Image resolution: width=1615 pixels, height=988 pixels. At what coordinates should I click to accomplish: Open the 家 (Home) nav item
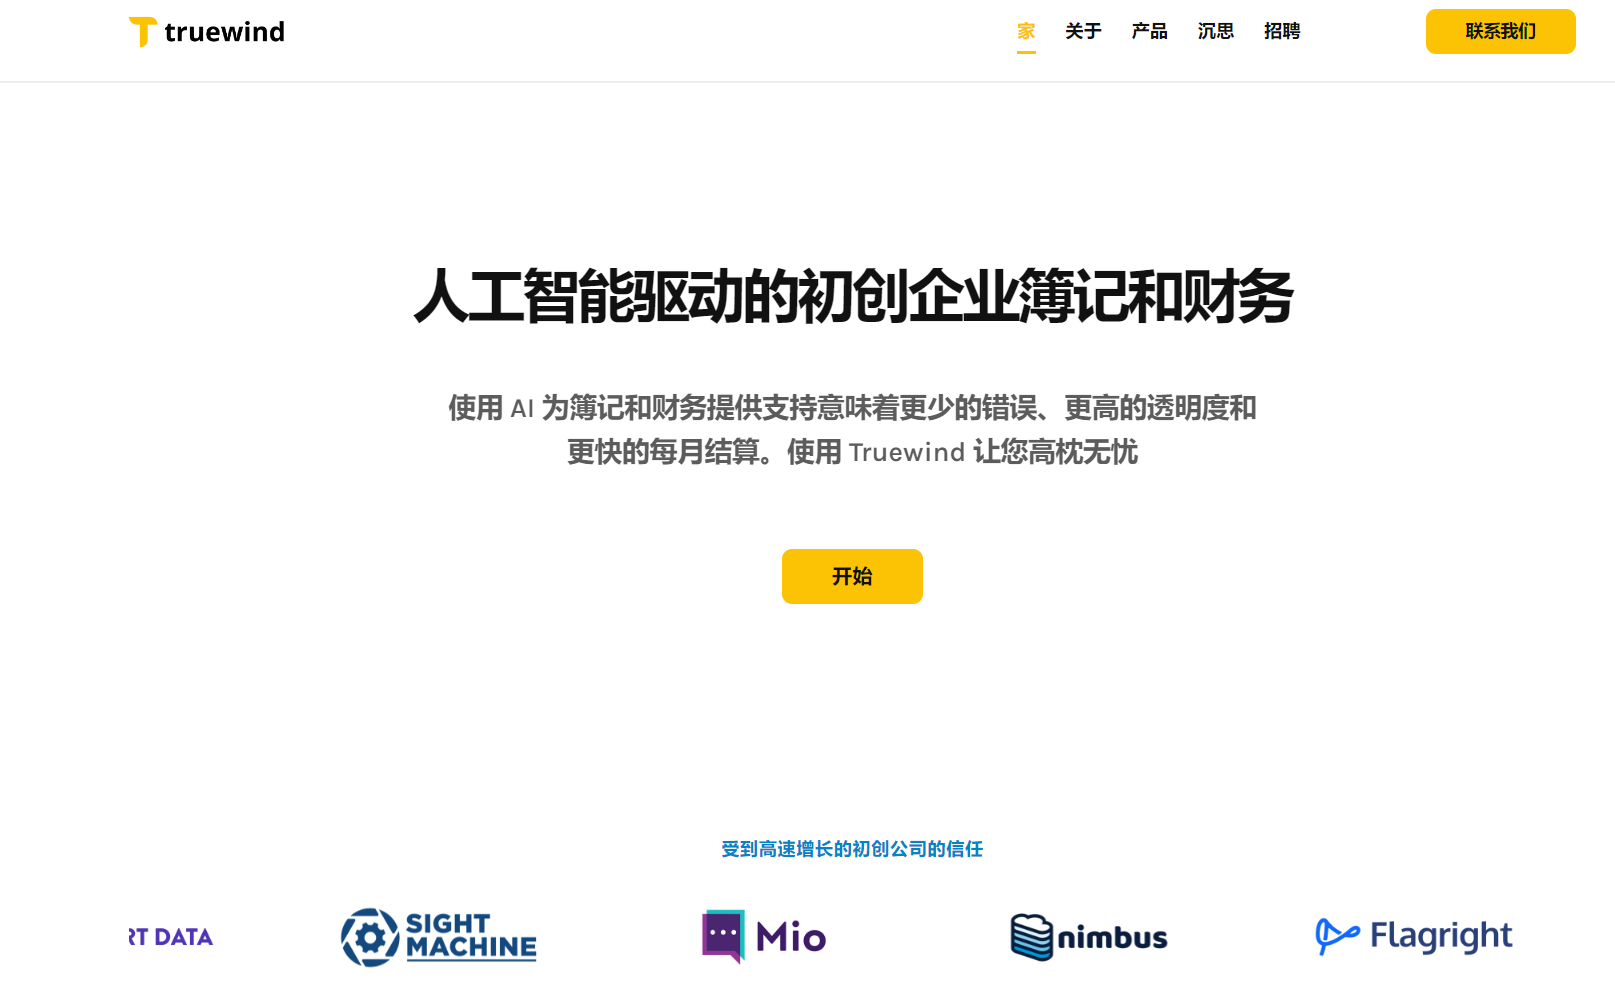[1026, 31]
